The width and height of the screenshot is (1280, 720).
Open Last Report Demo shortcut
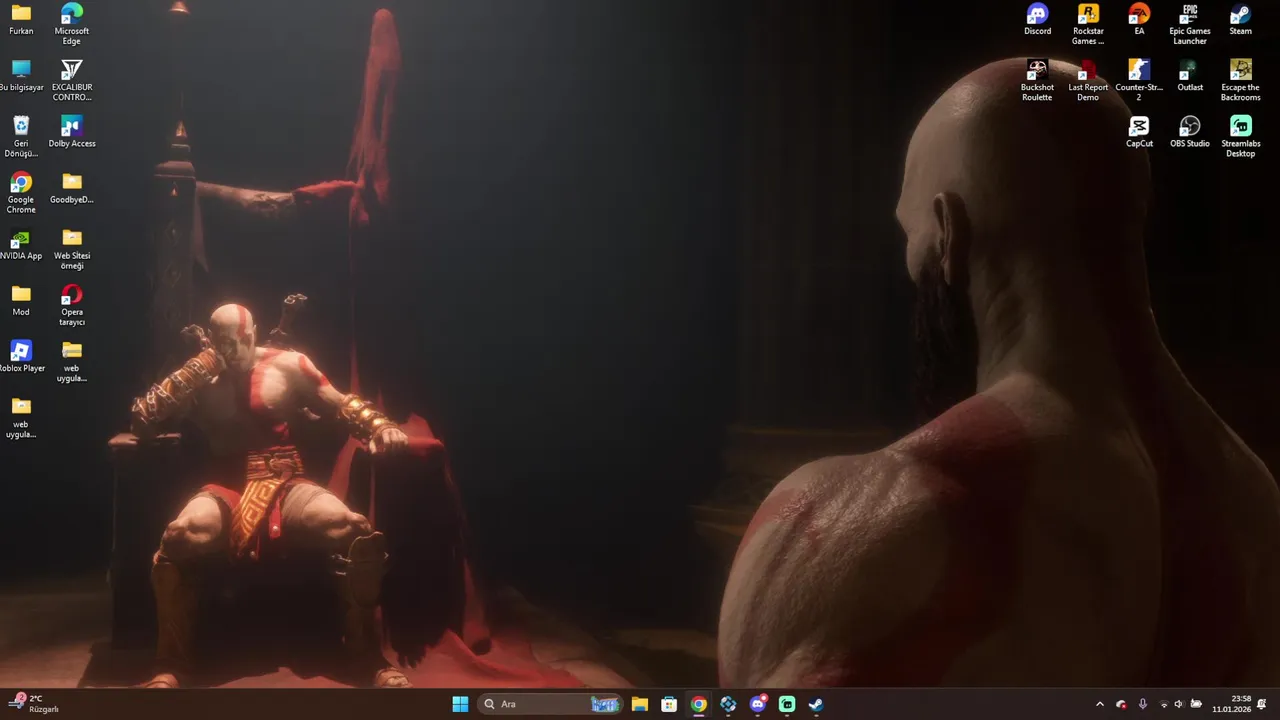tap(1088, 80)
